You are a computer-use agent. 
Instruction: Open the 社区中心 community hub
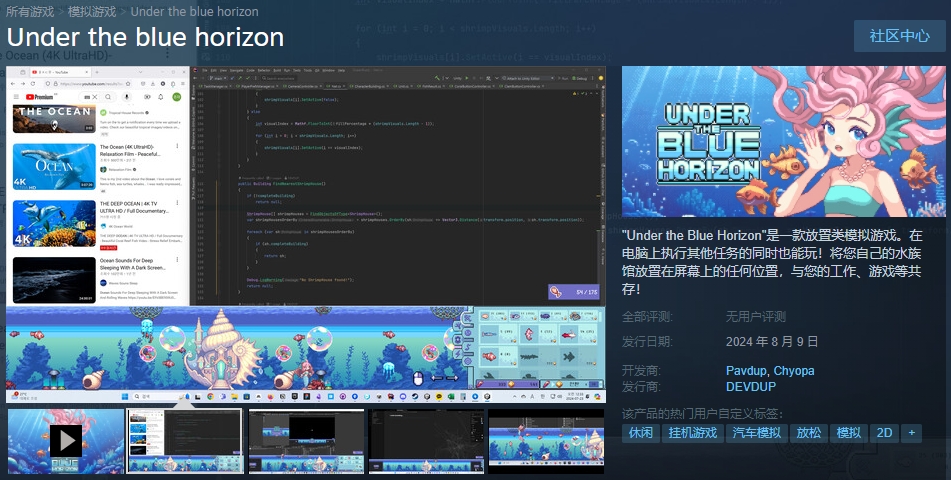tap(899, 36)
